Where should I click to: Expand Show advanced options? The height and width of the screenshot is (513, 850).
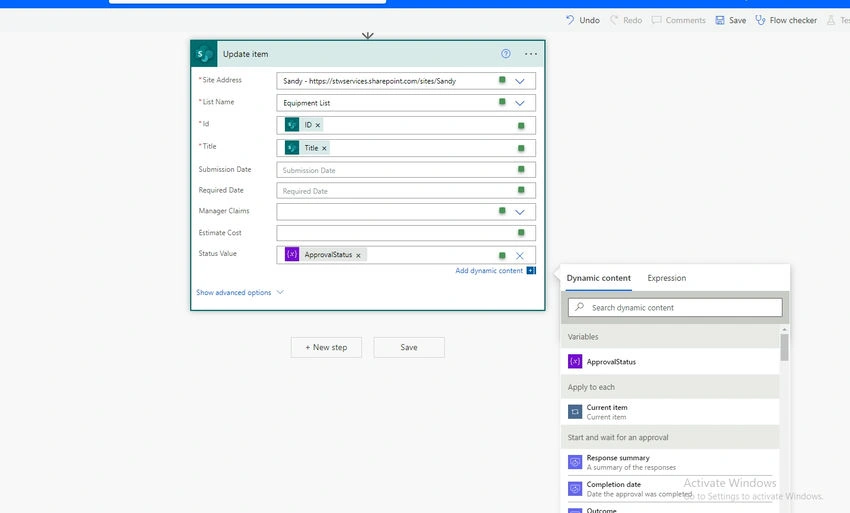(240, 292)
